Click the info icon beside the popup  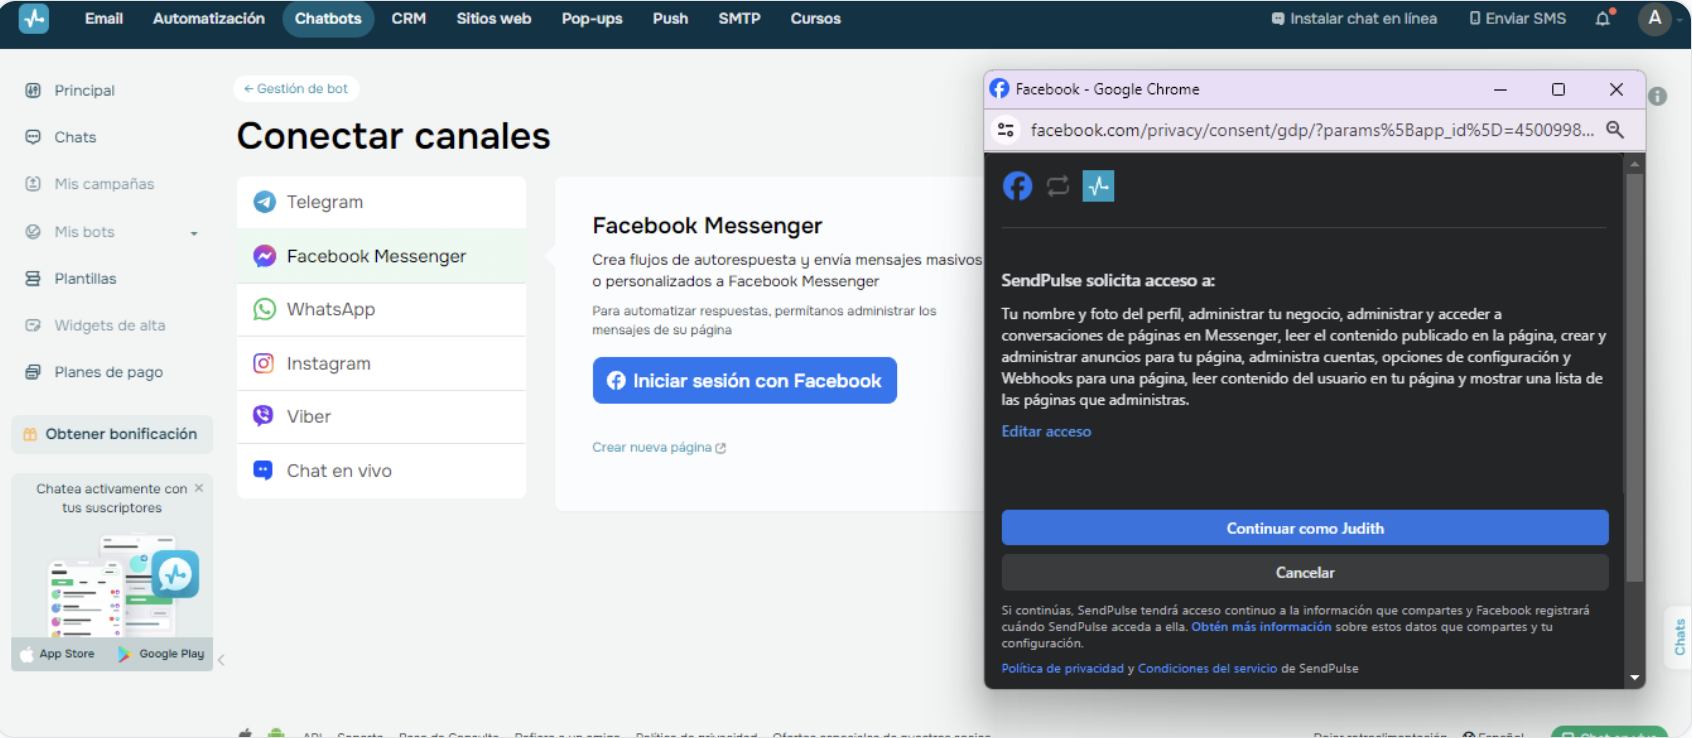[1657, 97]
